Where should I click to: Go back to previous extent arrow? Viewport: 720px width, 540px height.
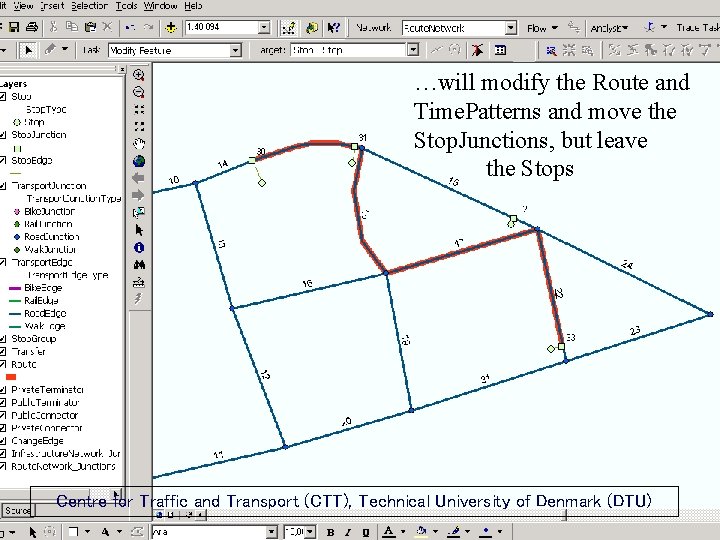138,178
